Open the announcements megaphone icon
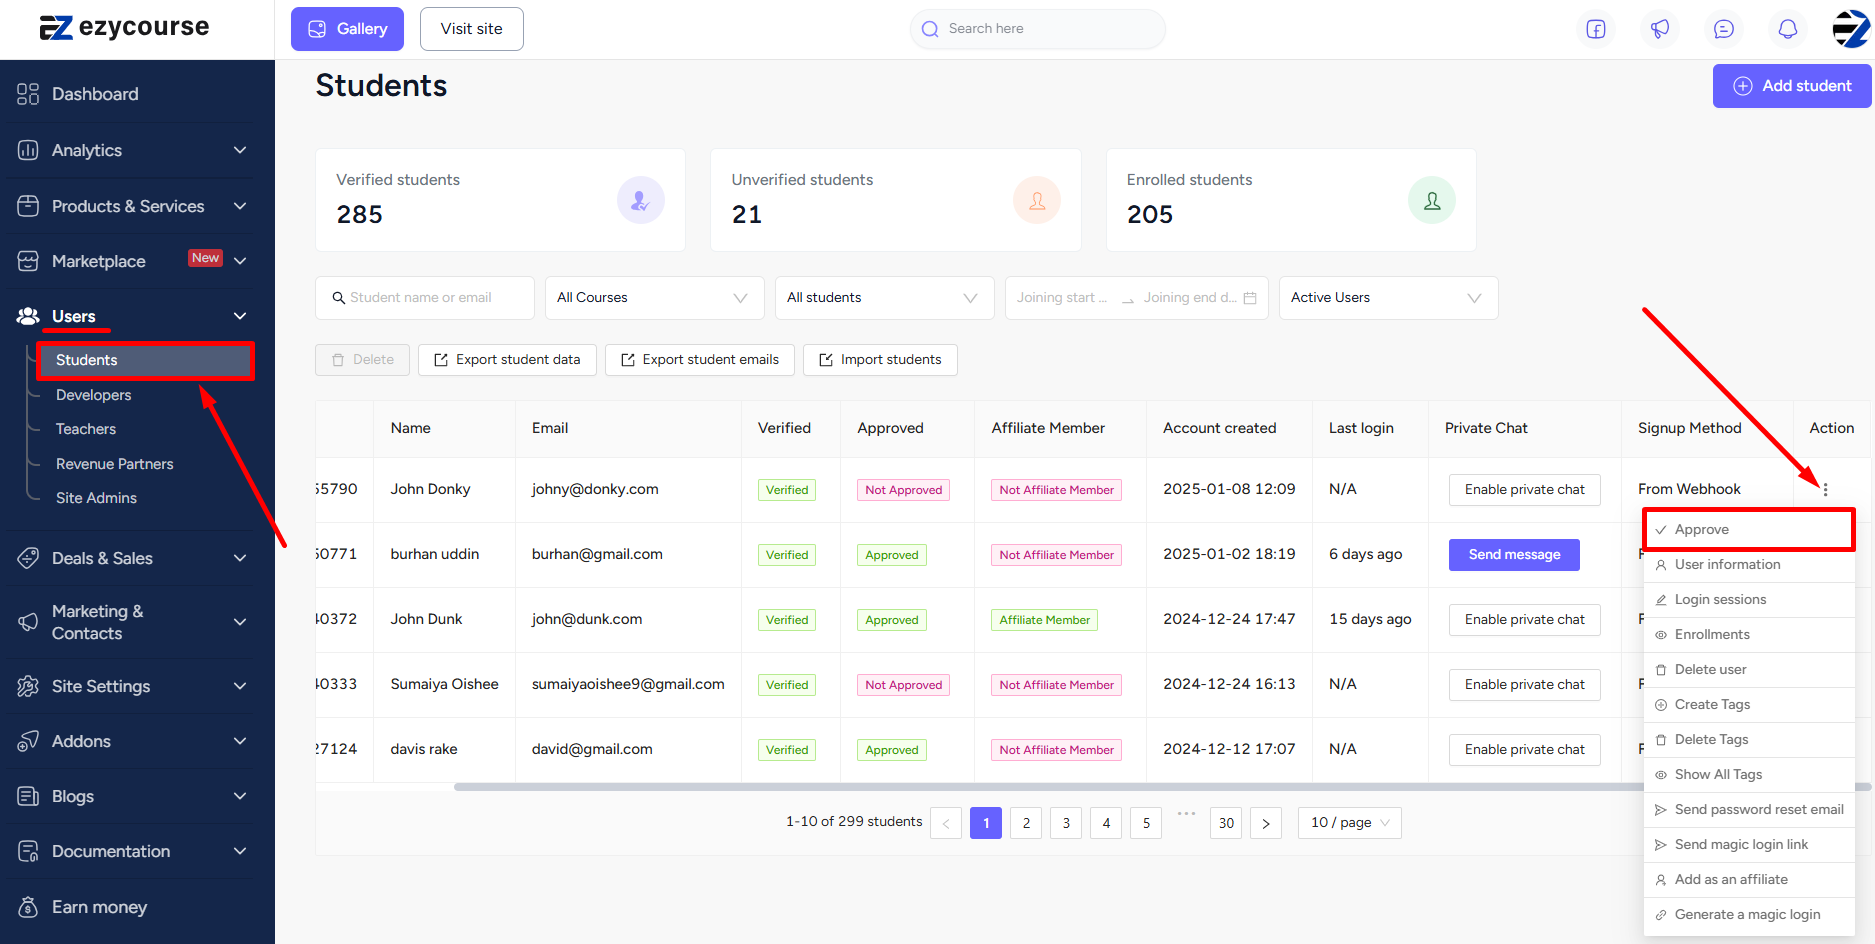Viewport: 1875px width, 944px height. coord(1660,29)
